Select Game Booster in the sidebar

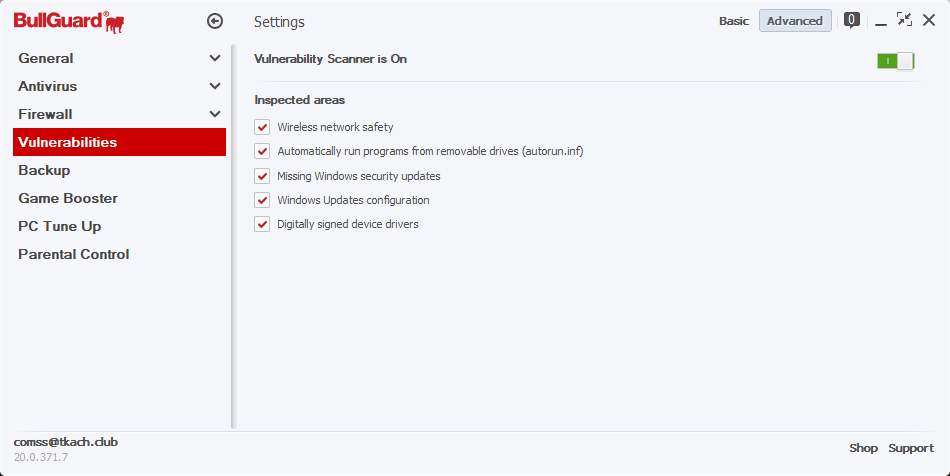[68, 198]
